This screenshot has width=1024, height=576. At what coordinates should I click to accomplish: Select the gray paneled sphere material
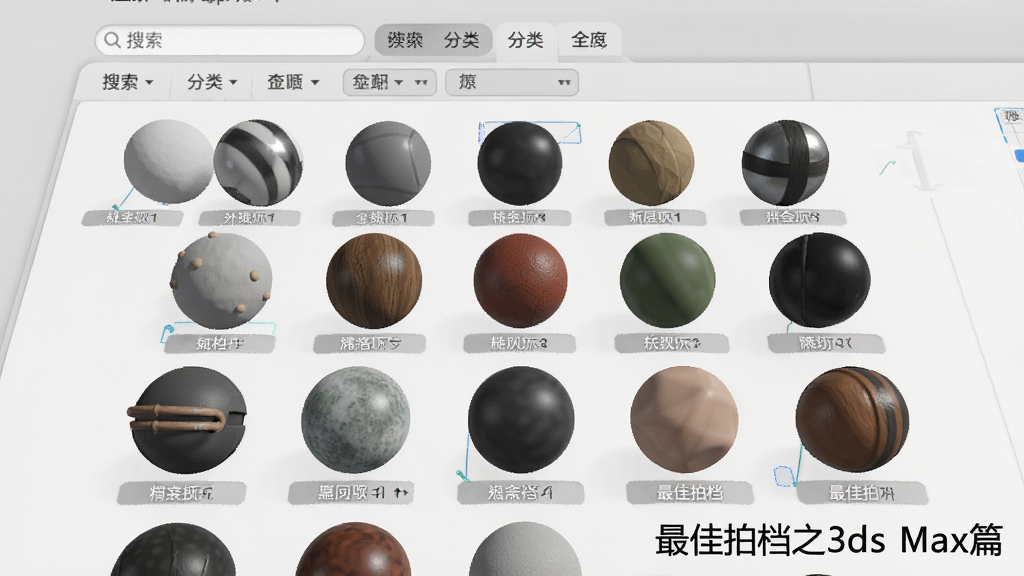(x=388, y=163)
